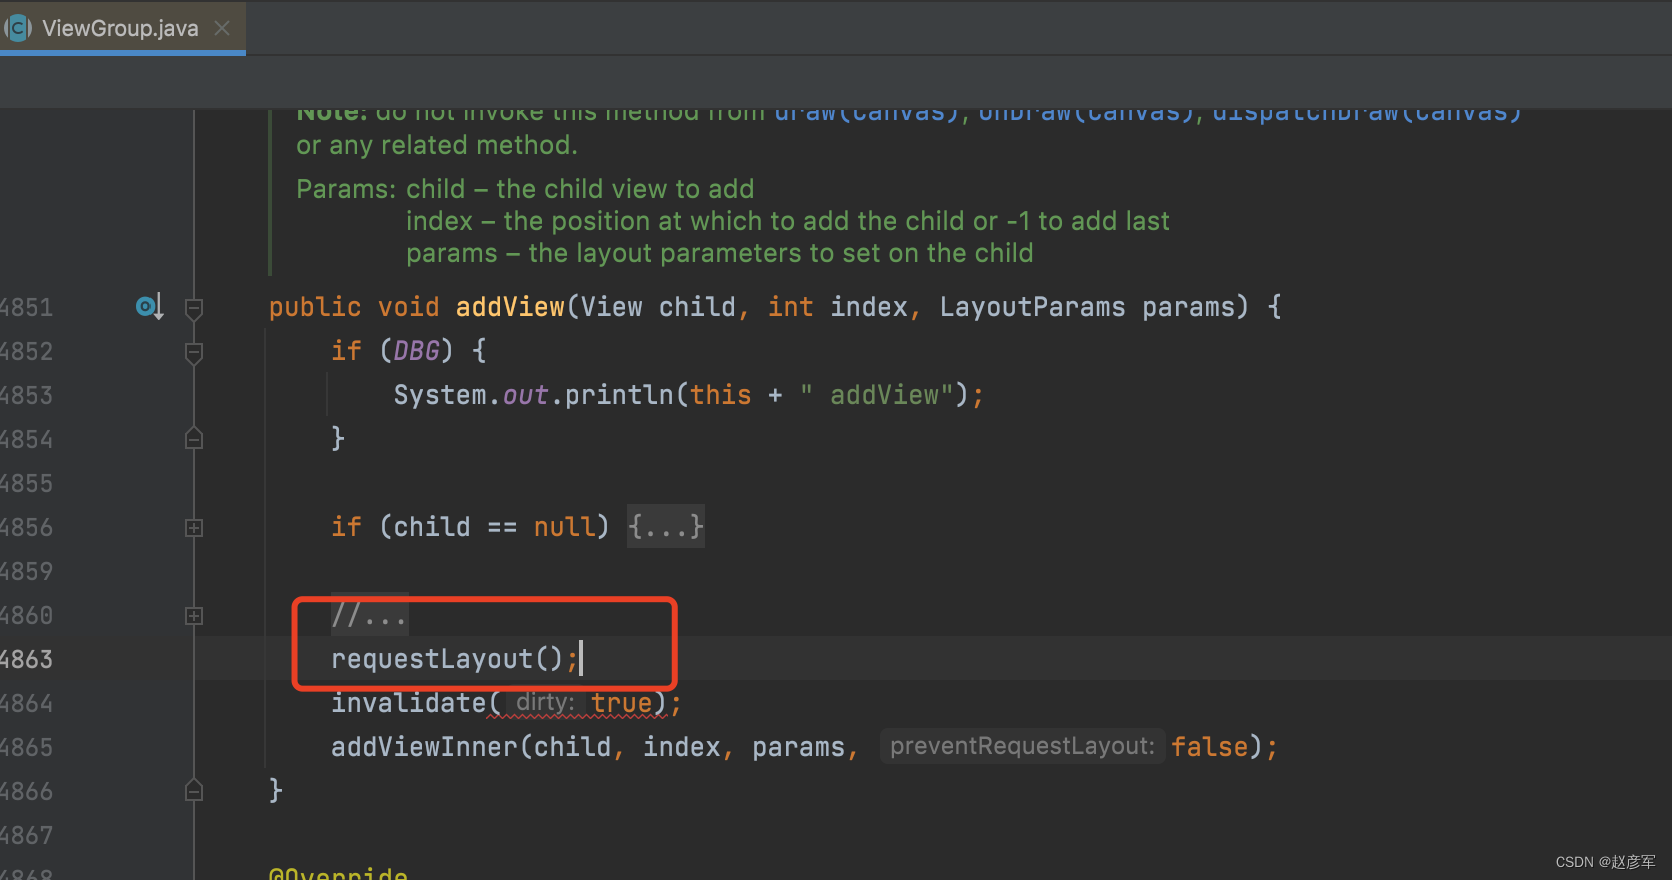Click the addViewInner method call
The image size is (1672, 880).
[424, 747]
